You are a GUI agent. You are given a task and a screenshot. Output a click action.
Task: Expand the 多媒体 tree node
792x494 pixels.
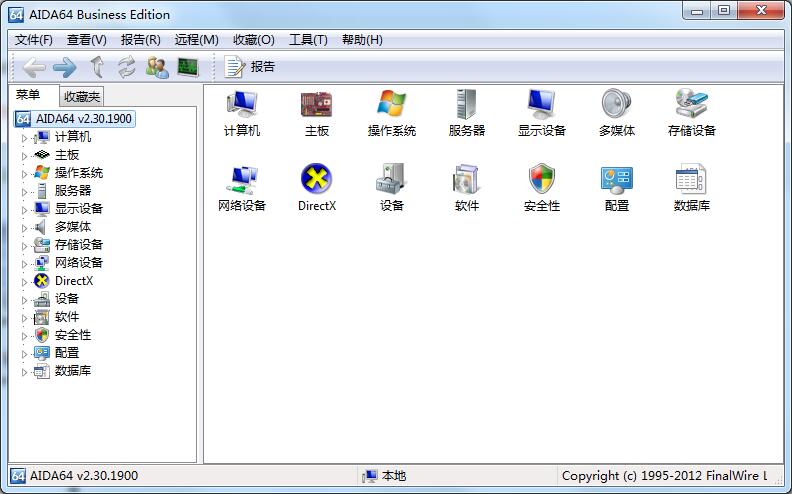[x=24, y=228]
